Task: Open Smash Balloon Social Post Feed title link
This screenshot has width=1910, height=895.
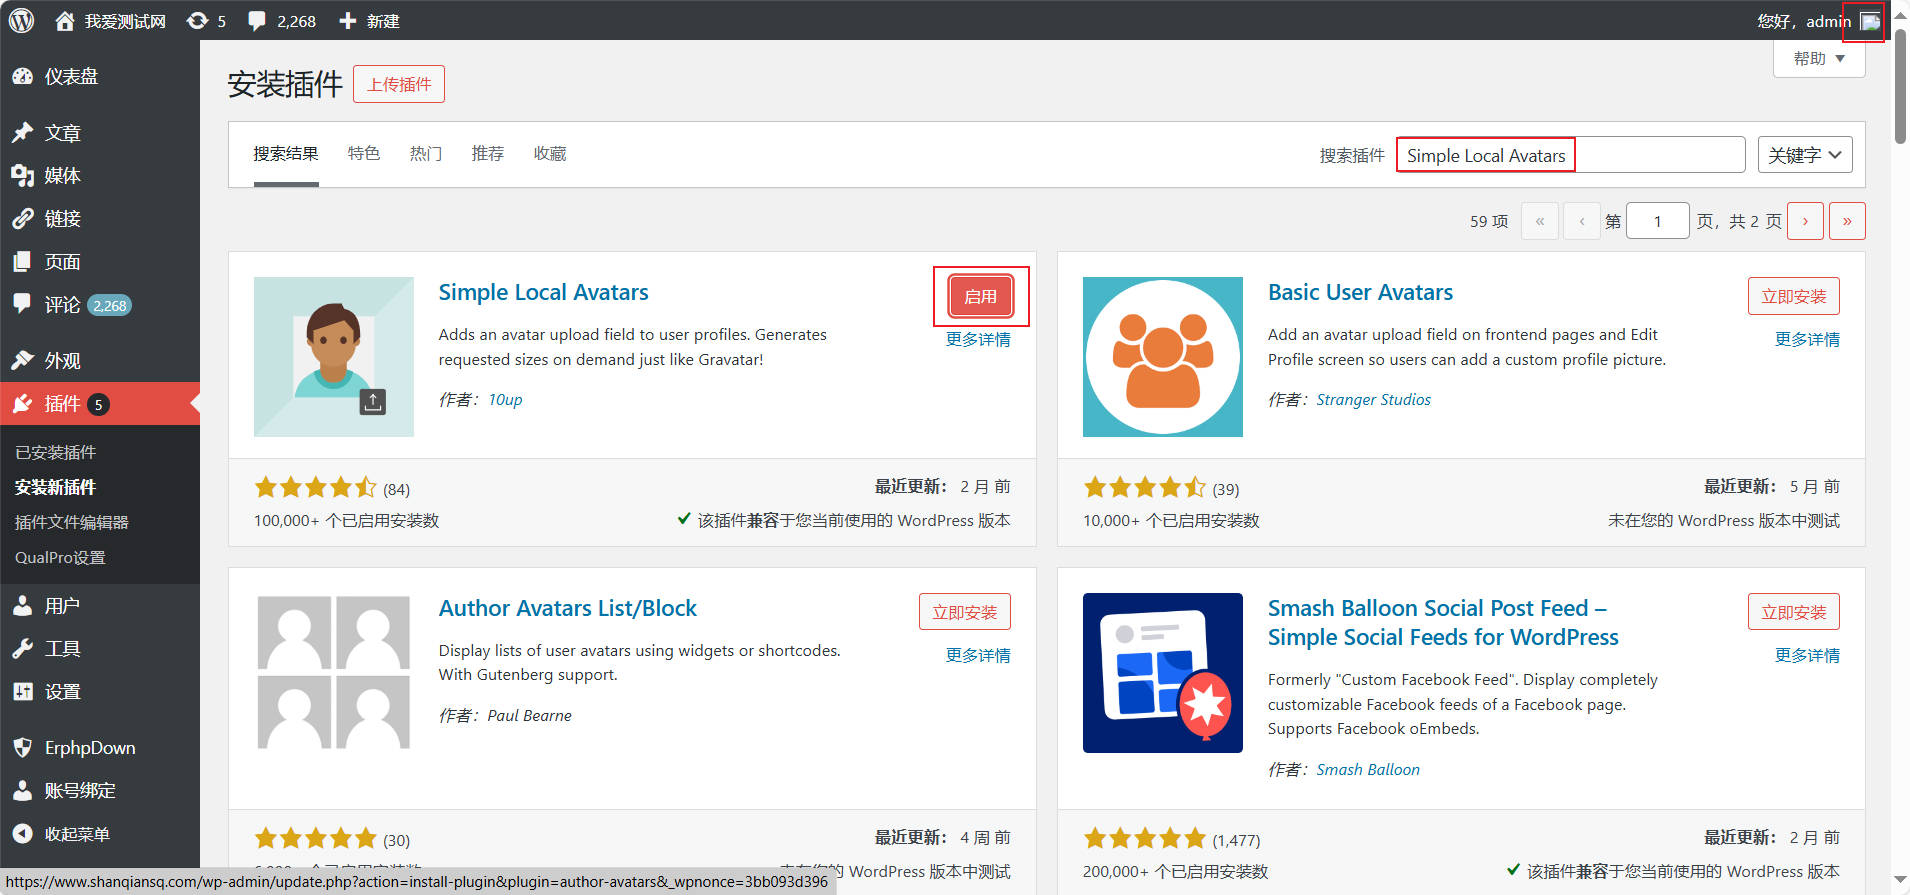Action: 1443,622
